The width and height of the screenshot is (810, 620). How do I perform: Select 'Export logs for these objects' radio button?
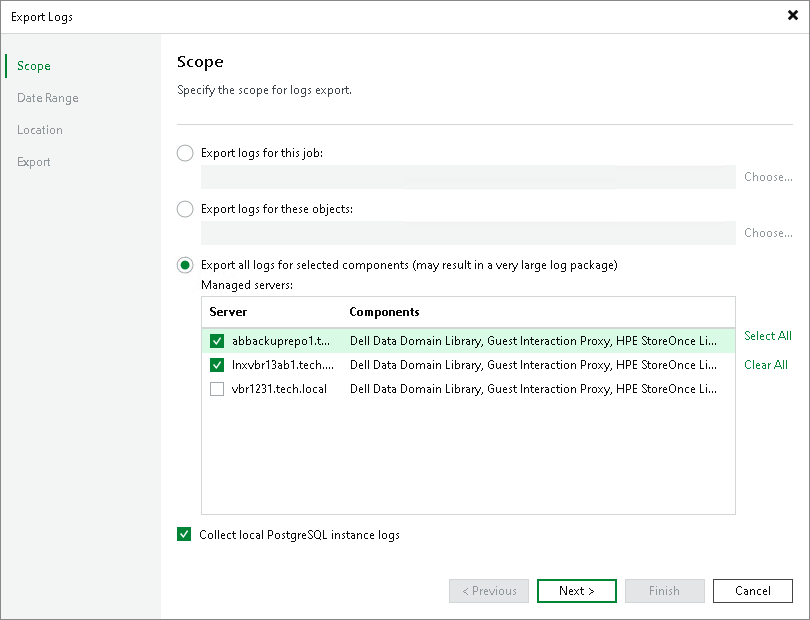click(x=185, y=209)
